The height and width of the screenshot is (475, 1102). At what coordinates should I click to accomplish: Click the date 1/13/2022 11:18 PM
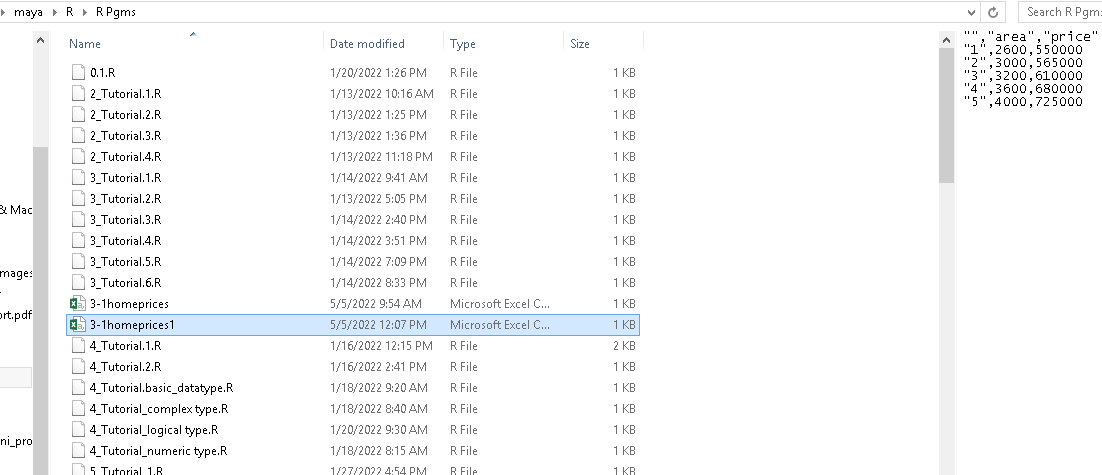381,157
